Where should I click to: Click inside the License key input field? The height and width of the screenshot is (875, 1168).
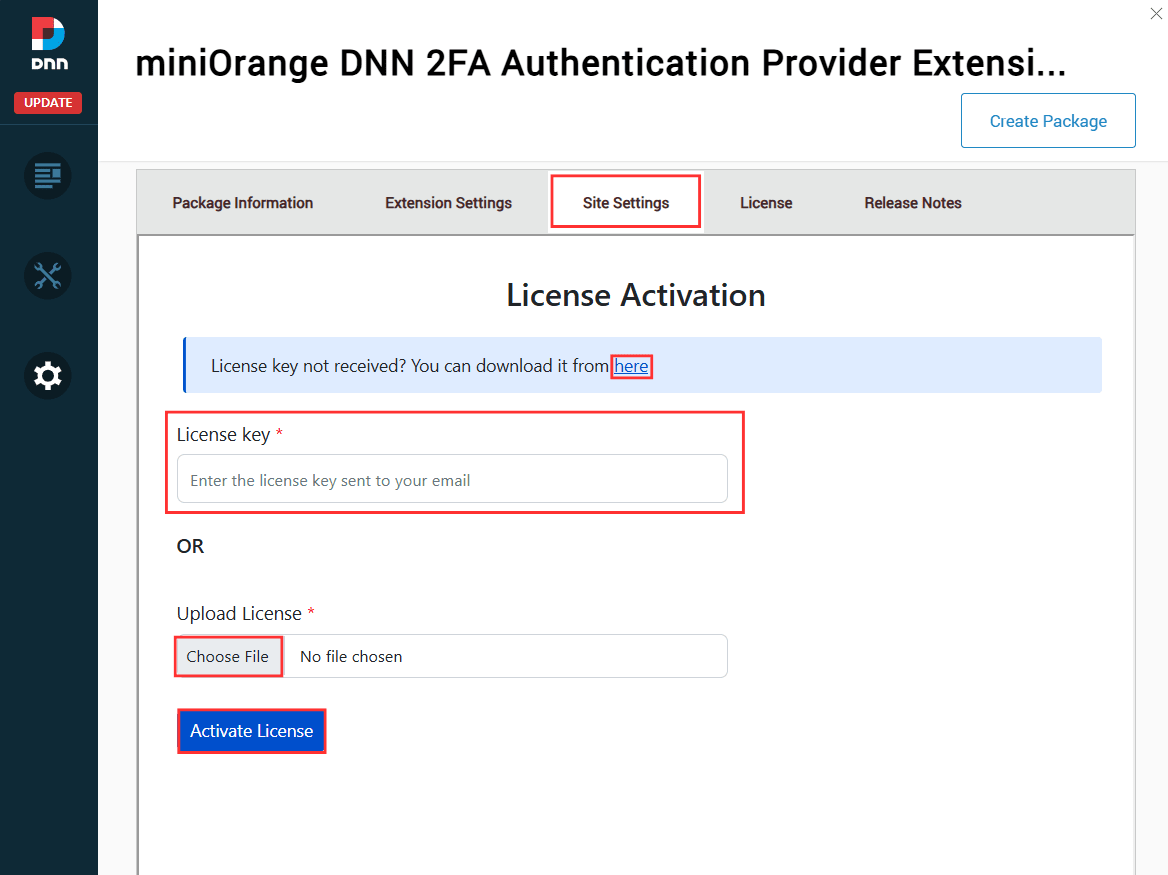[x=450, y=479]
